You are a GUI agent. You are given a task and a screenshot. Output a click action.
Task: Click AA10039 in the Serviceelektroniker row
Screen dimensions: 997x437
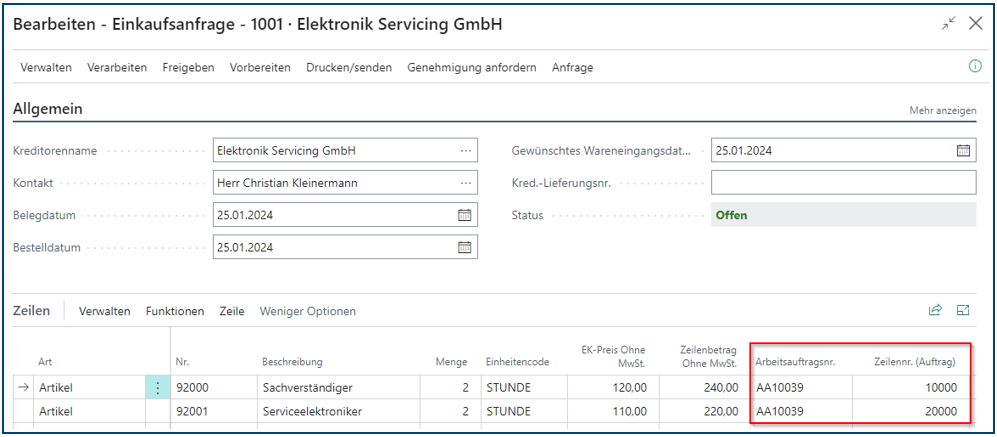coord(780,412)
